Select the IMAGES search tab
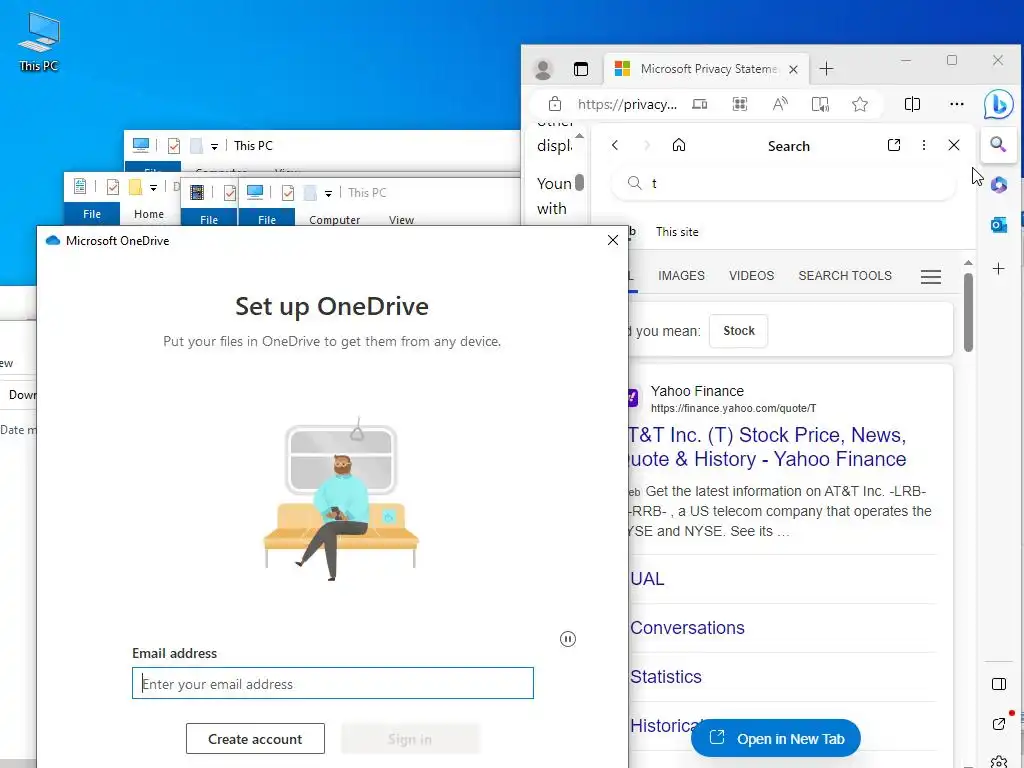Screen dimensions: 1024x768 [681, 276]
